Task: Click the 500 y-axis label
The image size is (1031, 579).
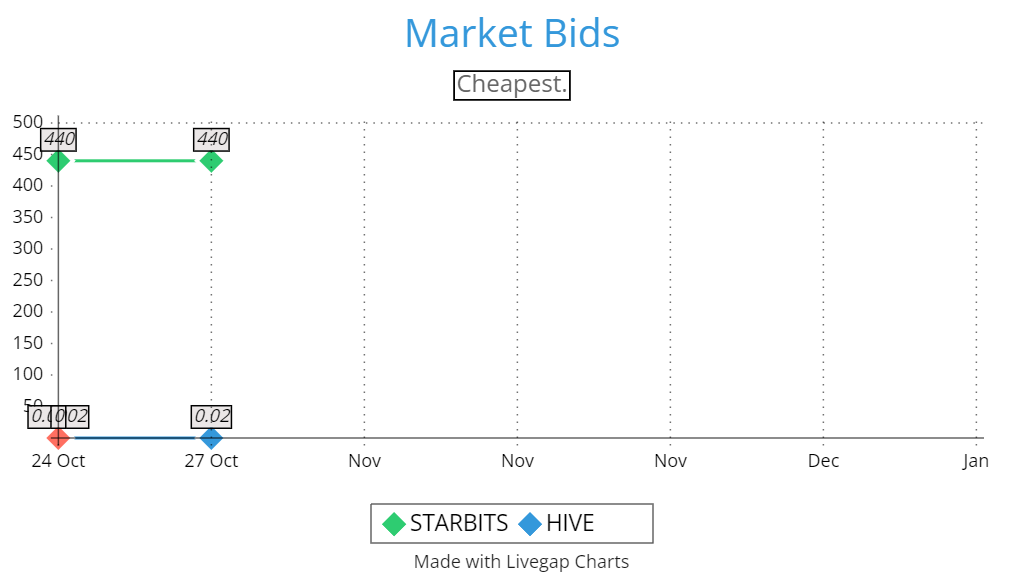Action: pos(28,122)
